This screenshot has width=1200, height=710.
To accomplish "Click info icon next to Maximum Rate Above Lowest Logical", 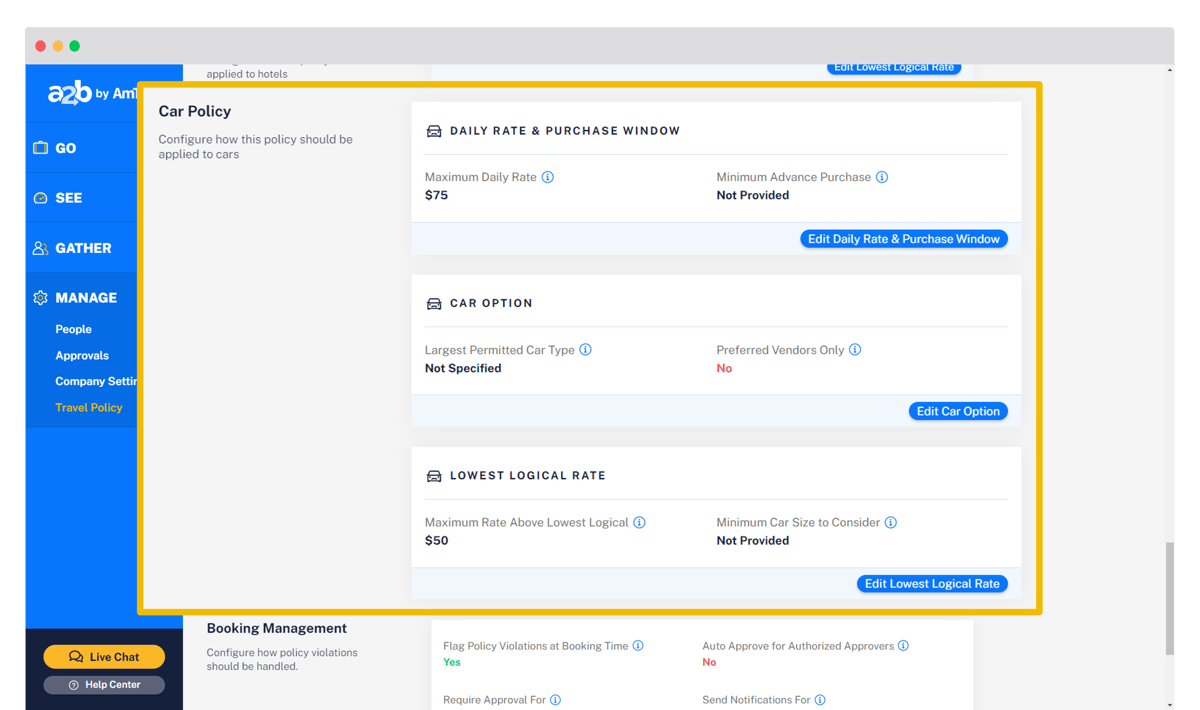I will click(640, 523).
